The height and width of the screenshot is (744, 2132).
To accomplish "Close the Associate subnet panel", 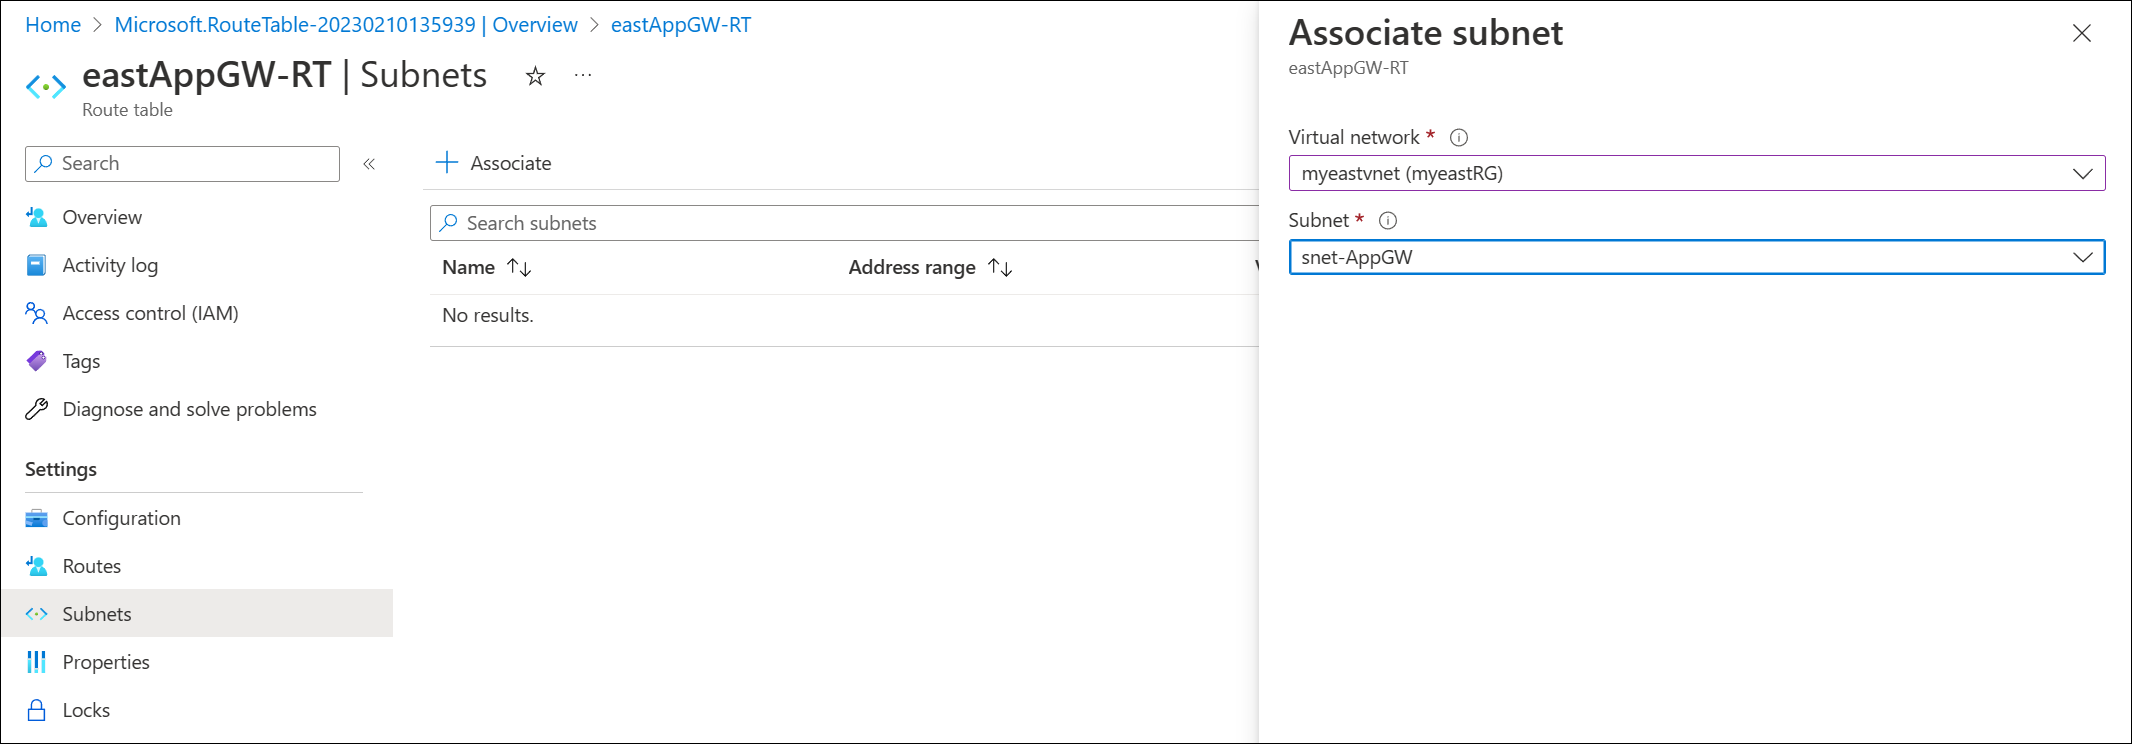I will click(x=2082, y=33).
